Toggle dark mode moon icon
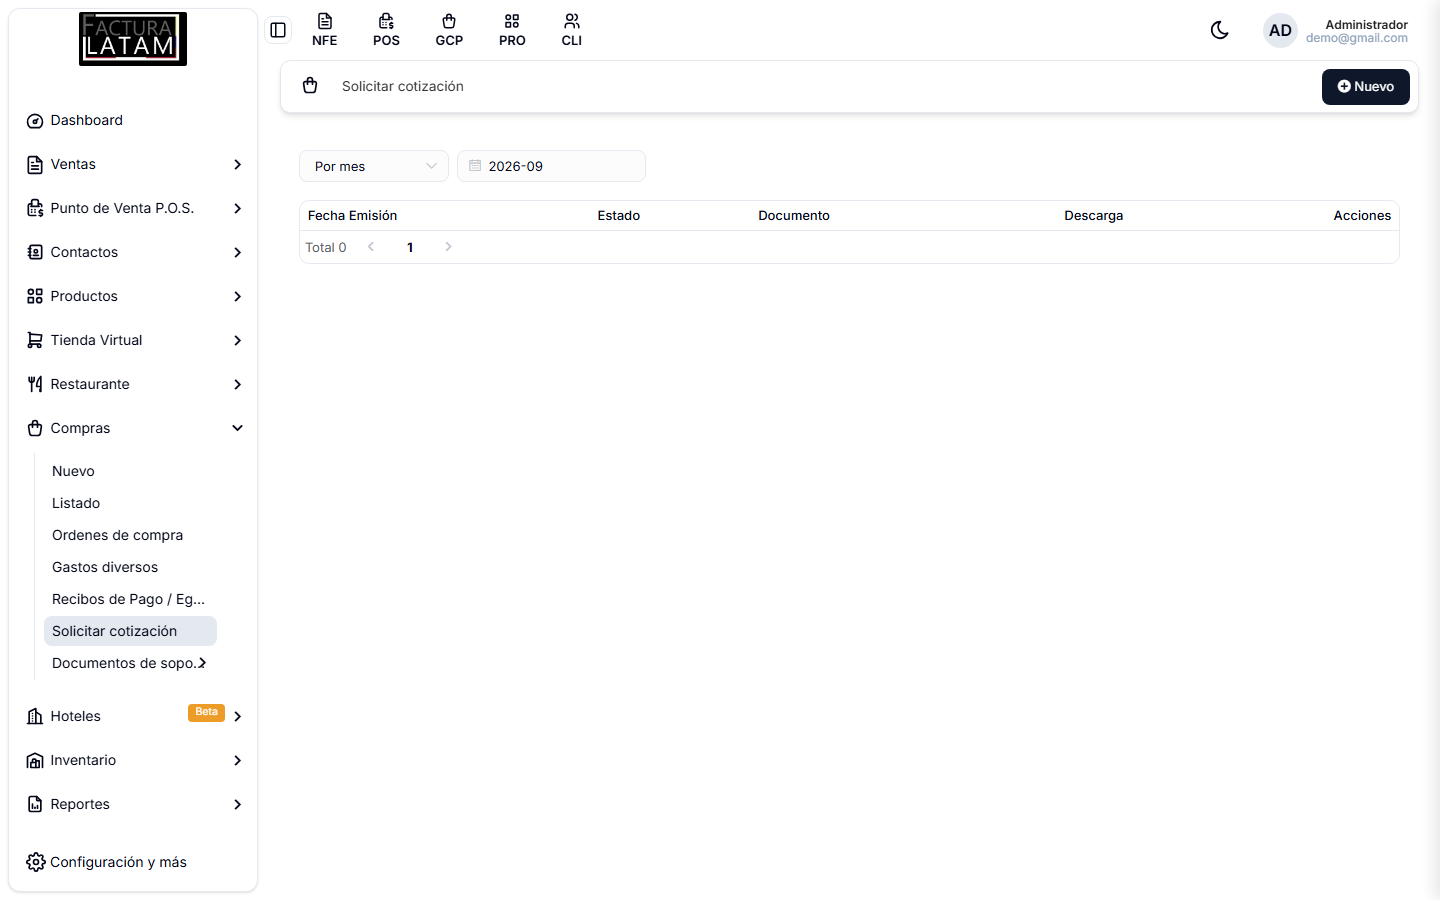This screenshot has width=1440, height=900. 1219,30
